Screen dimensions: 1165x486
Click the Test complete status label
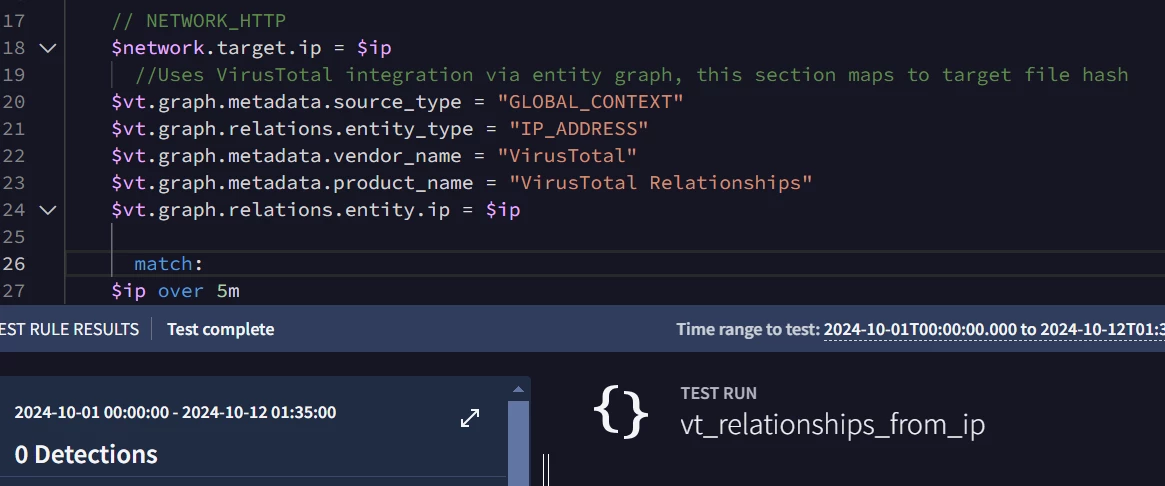[x=221, y=329]
